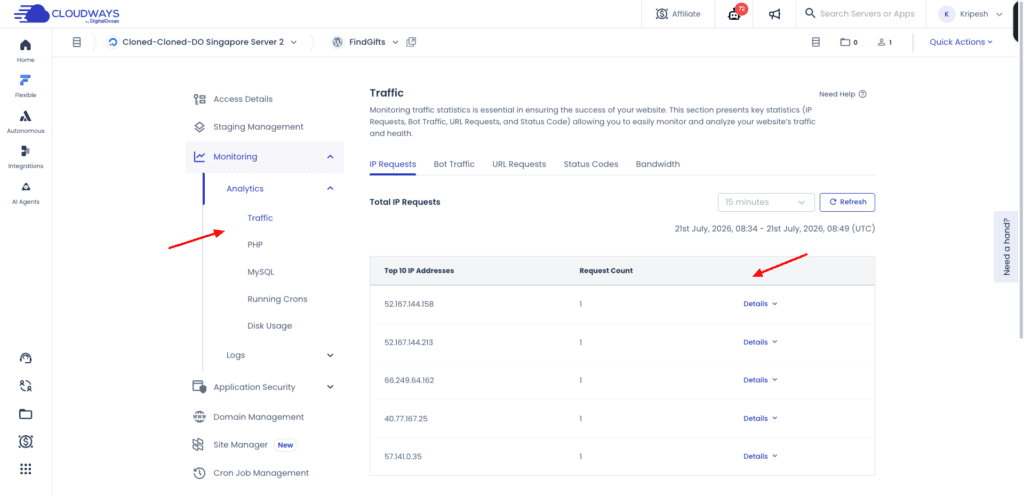Expand the FindGifts application dropdown
This screenshot has height=495, width=1024.
click(395, 42)
